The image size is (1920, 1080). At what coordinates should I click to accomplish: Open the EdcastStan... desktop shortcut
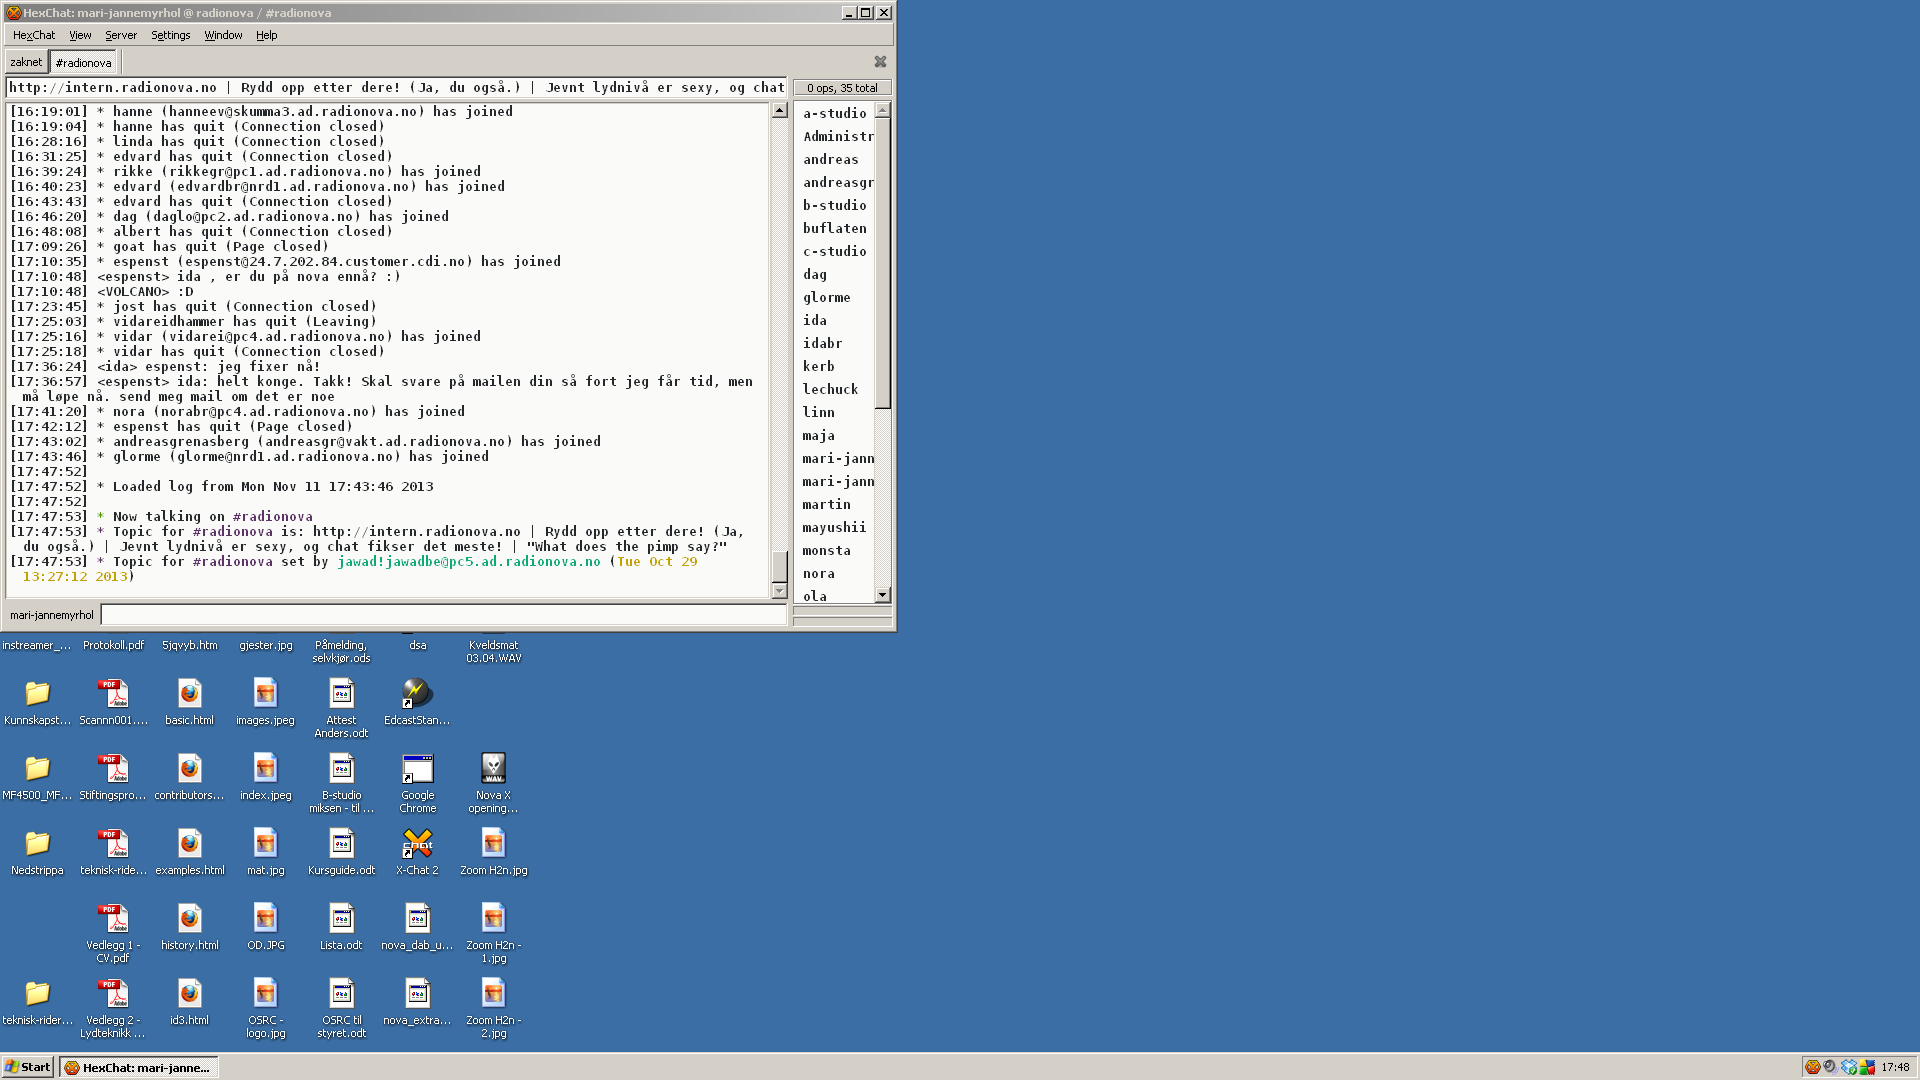pos(417,701)
